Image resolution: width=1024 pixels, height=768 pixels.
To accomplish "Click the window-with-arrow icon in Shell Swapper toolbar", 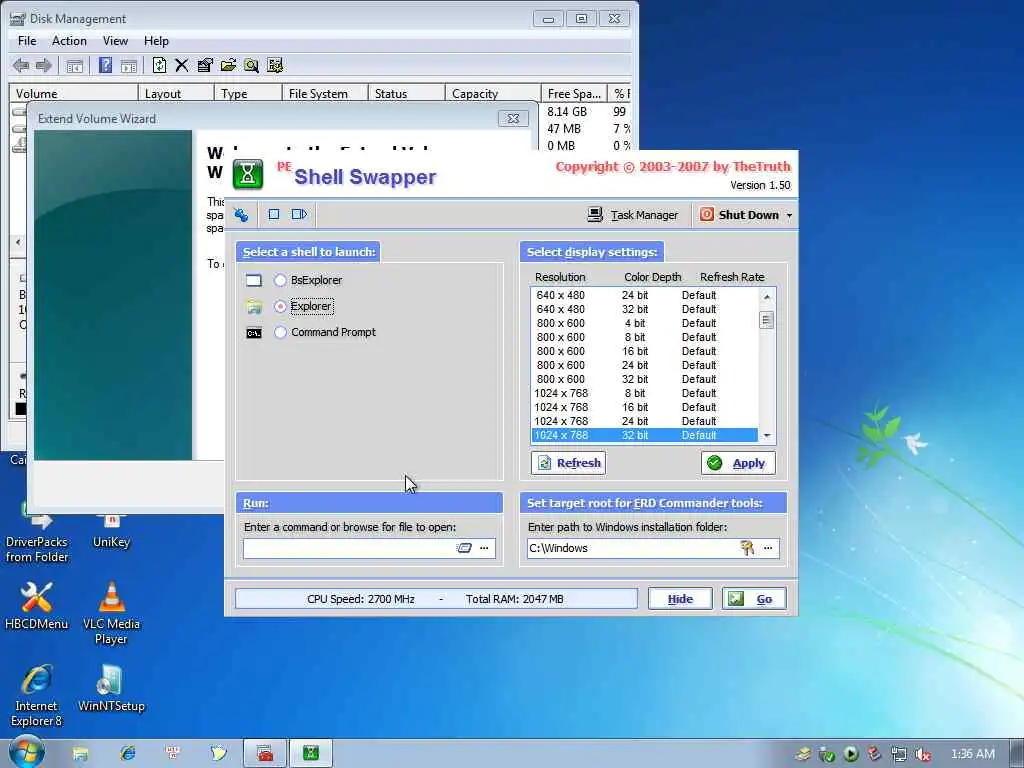I will (x=299, y=214).
